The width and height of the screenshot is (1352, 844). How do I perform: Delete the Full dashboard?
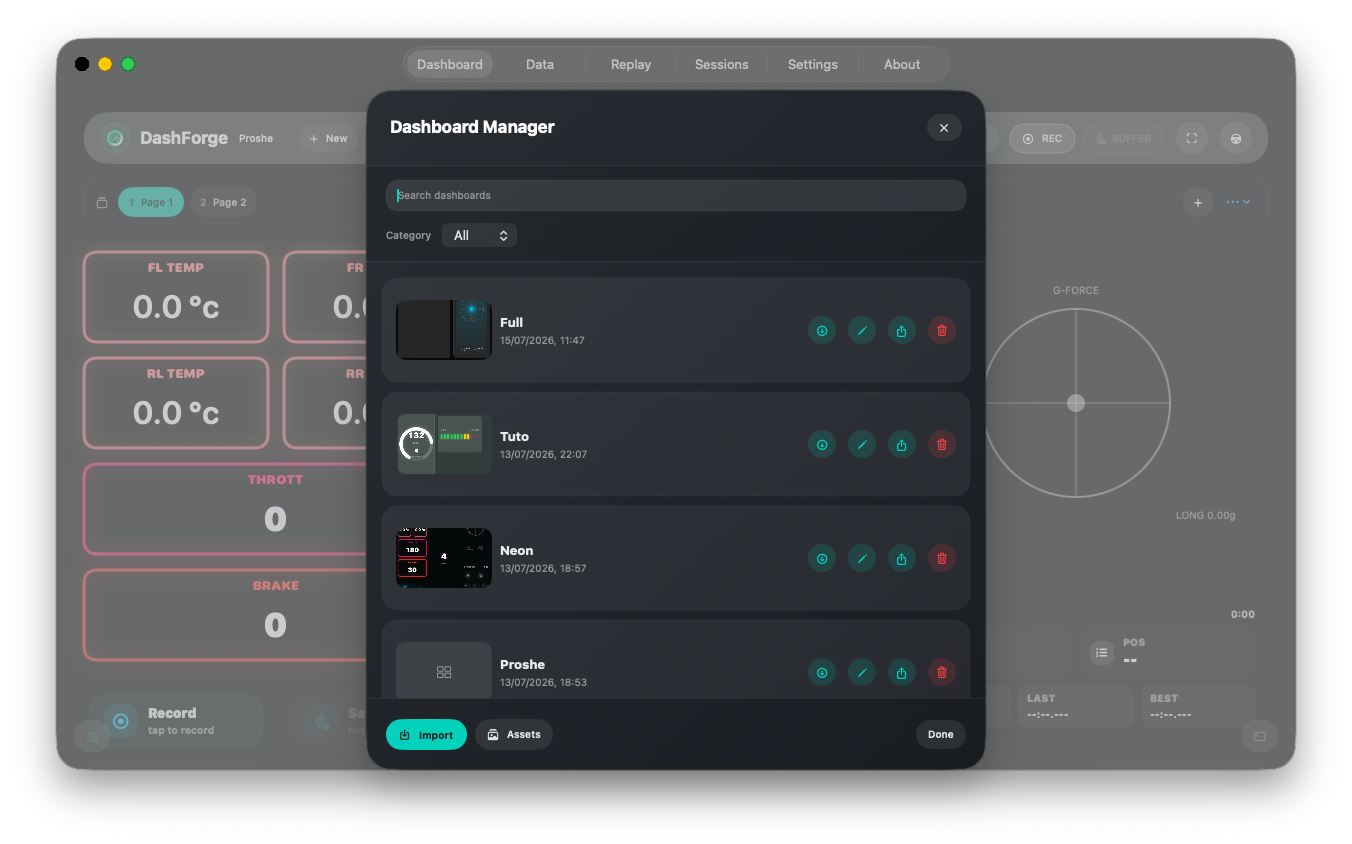pos(942,330)
